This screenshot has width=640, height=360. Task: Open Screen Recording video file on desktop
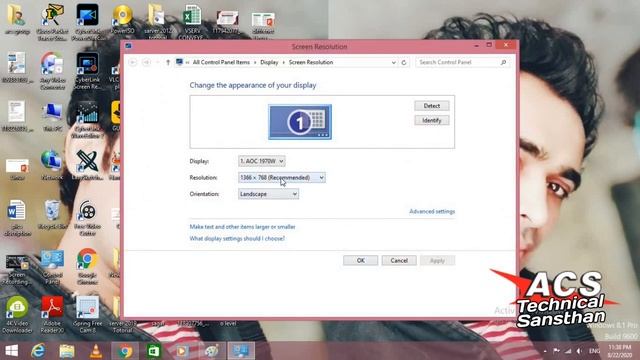pos(17,269)
